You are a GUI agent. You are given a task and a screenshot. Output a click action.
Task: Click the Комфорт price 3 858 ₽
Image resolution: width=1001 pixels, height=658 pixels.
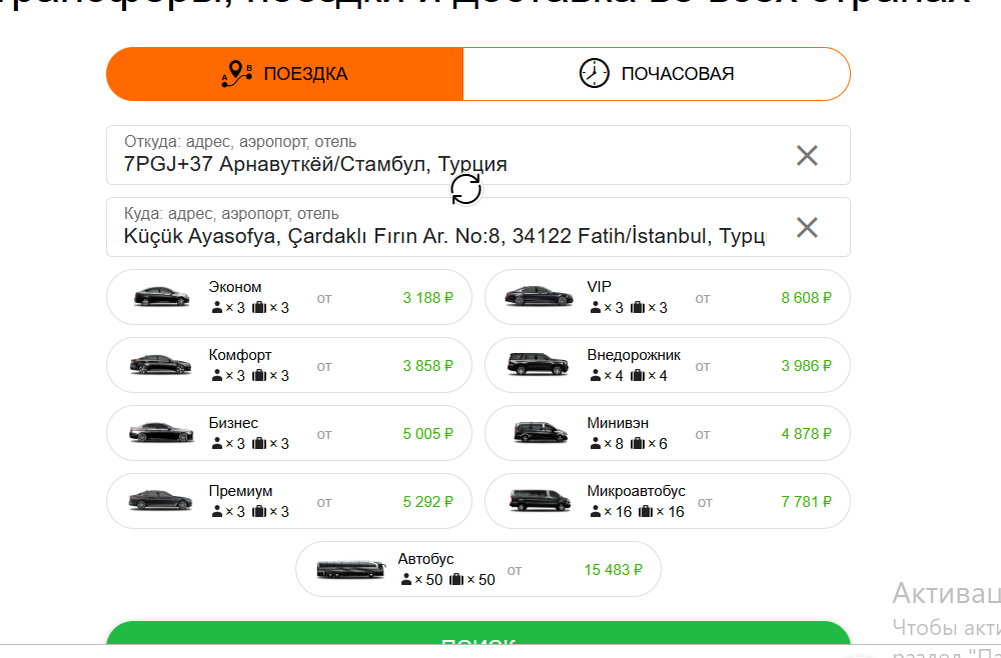[x=428, y=366]
